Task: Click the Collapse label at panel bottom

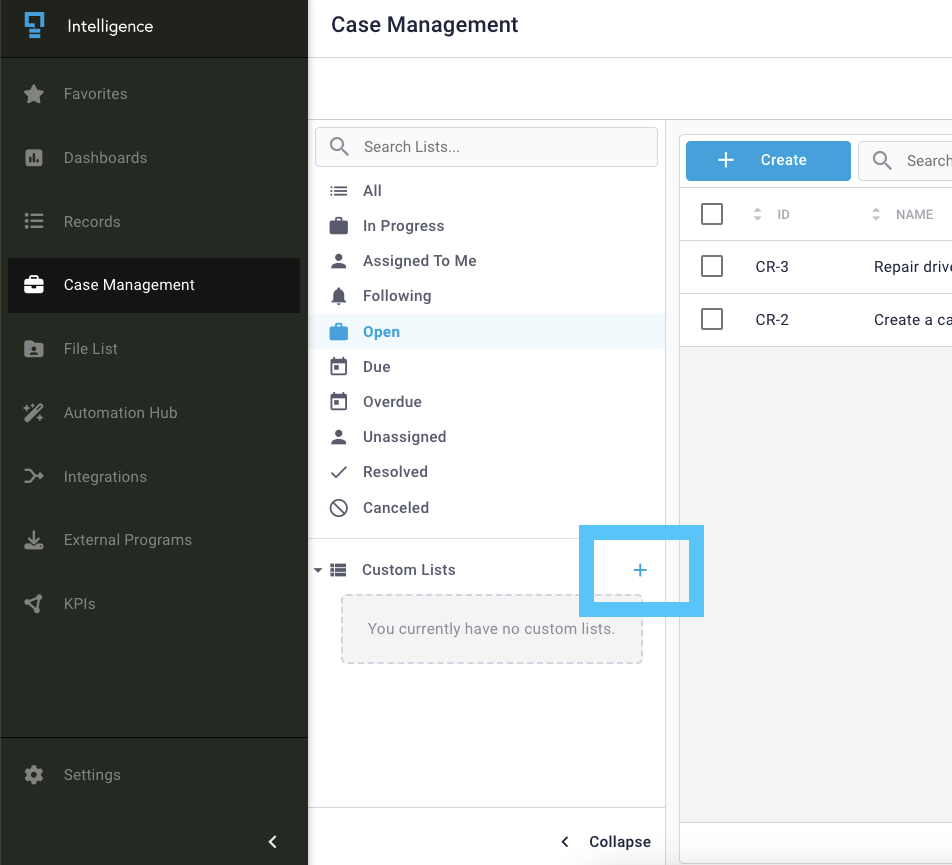Action: tap(620, 841)
